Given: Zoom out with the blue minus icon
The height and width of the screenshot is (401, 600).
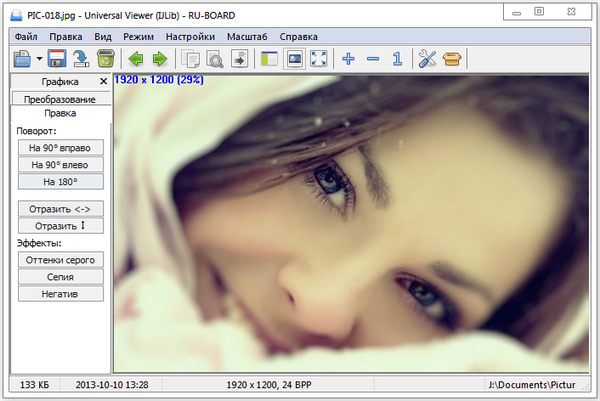Looking at the screenshot, I should (373, 59).
